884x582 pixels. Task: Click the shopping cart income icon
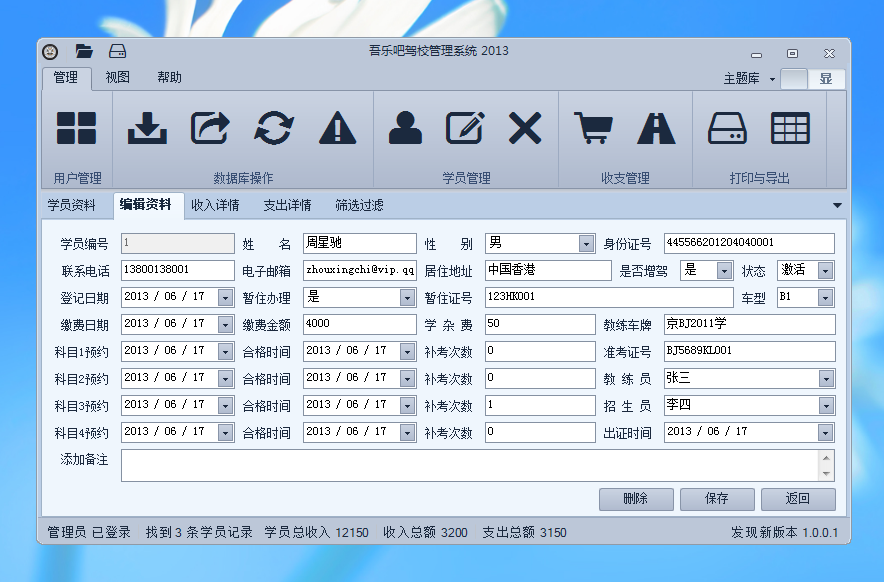coord(593,128)
